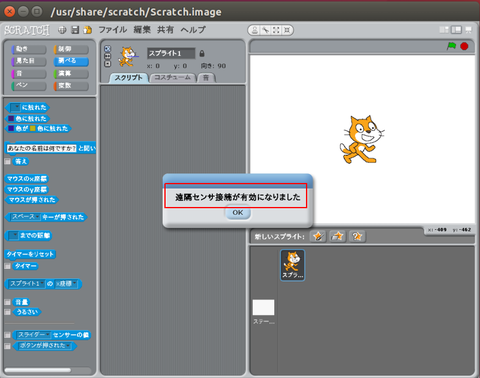Click the red stop-all button
This screenshot has height=378, width=480.
(x=464, y=46)
